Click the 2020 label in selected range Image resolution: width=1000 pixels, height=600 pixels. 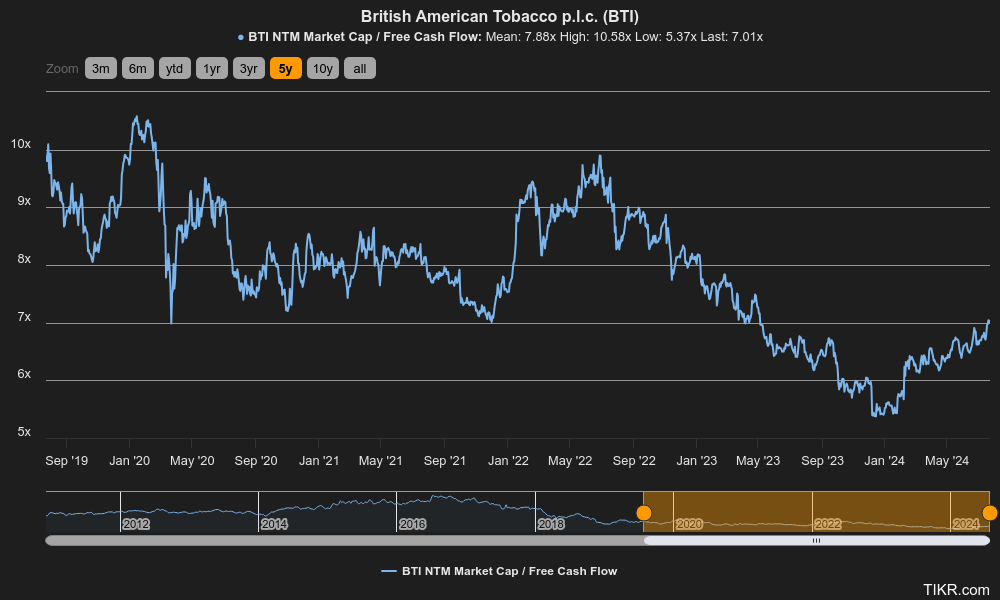(689, 524)
